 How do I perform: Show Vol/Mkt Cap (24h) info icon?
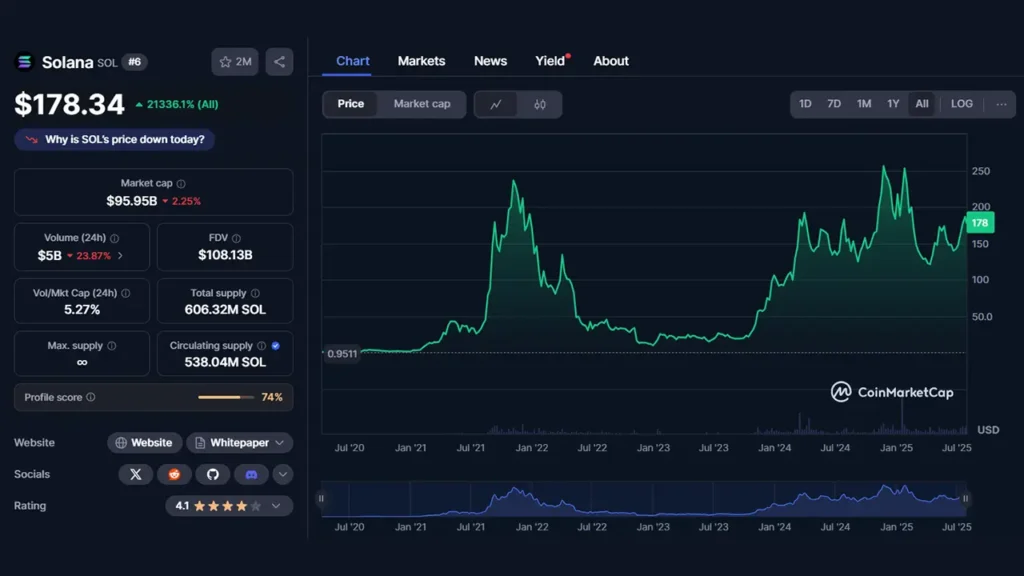point(125,293)
